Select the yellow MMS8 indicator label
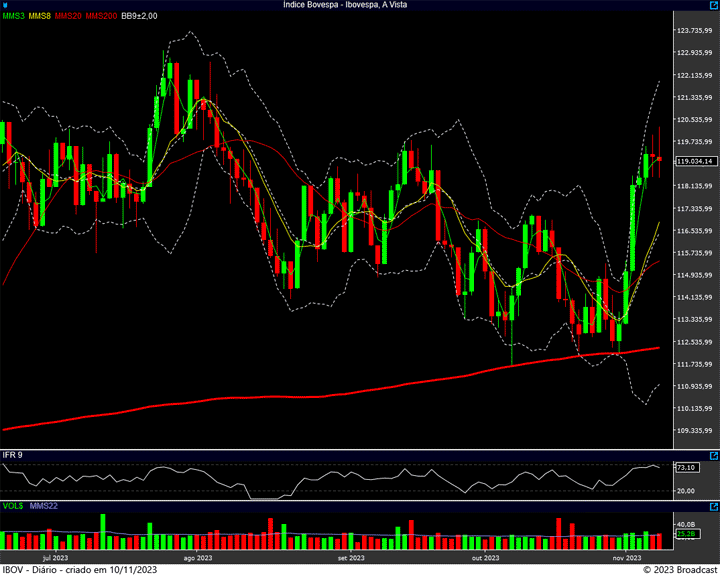This screenshot has height=575, width=720. point(40,16)
